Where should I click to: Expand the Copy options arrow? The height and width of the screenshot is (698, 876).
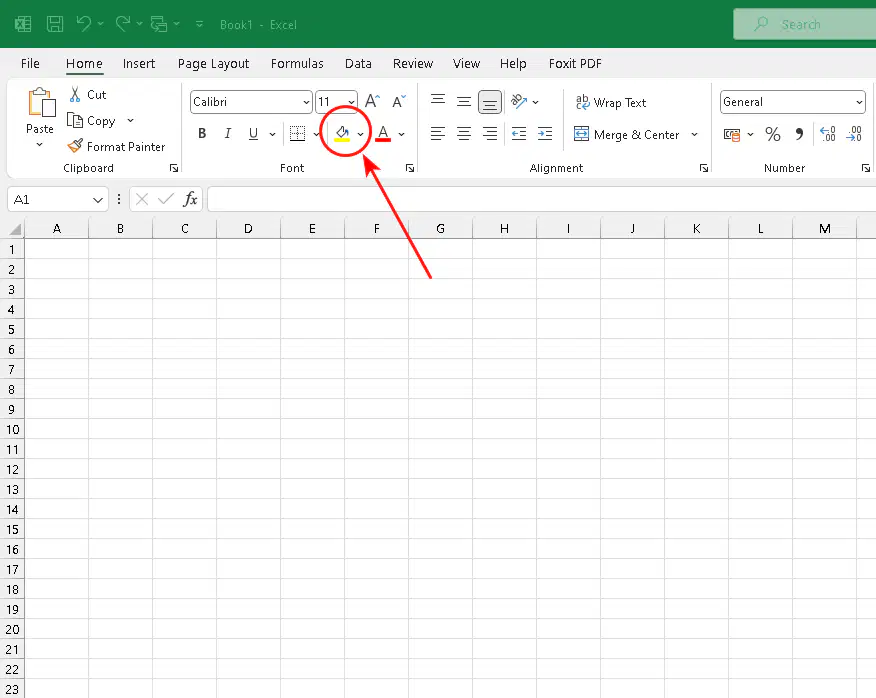[x=131, y=120]
